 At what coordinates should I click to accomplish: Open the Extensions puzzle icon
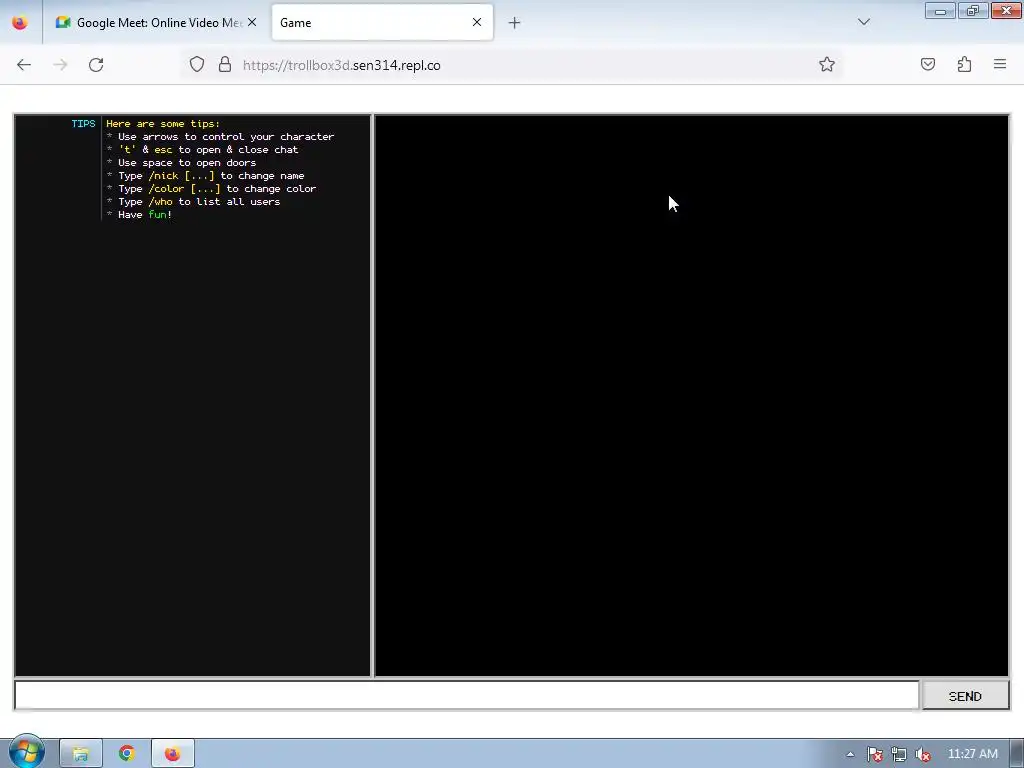pos(964,64)
